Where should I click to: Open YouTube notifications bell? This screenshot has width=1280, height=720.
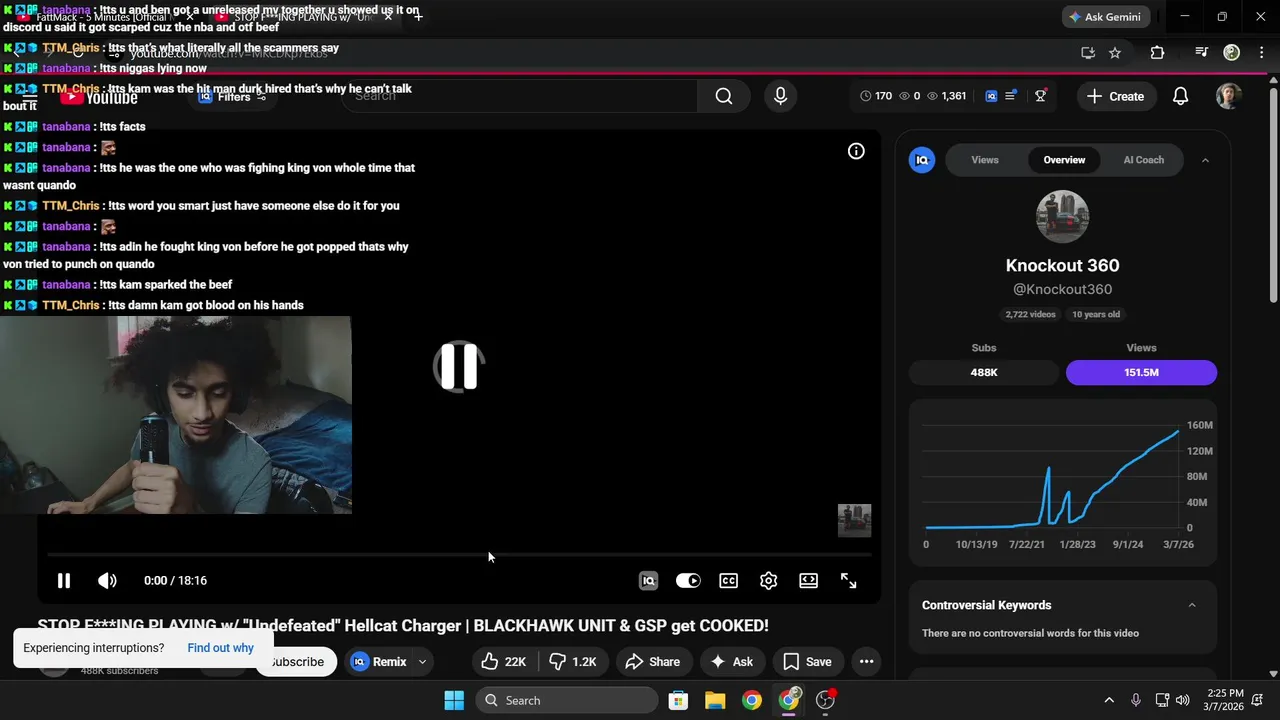(1180, 96)
